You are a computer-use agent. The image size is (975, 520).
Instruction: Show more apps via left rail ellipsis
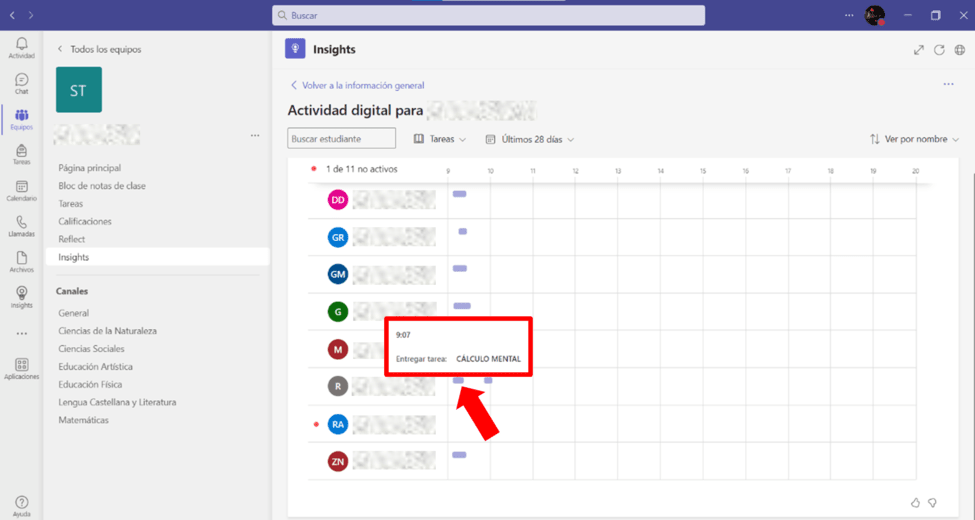[x=22, y=333]
